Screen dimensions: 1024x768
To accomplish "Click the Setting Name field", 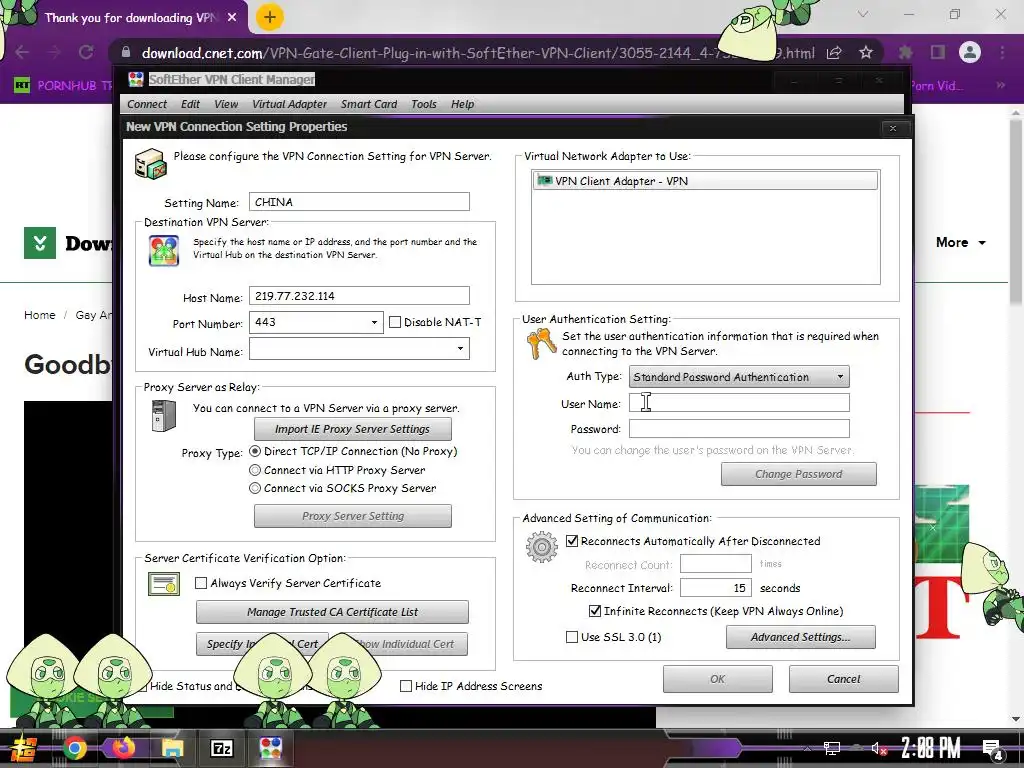I will [x=359, y=202].
